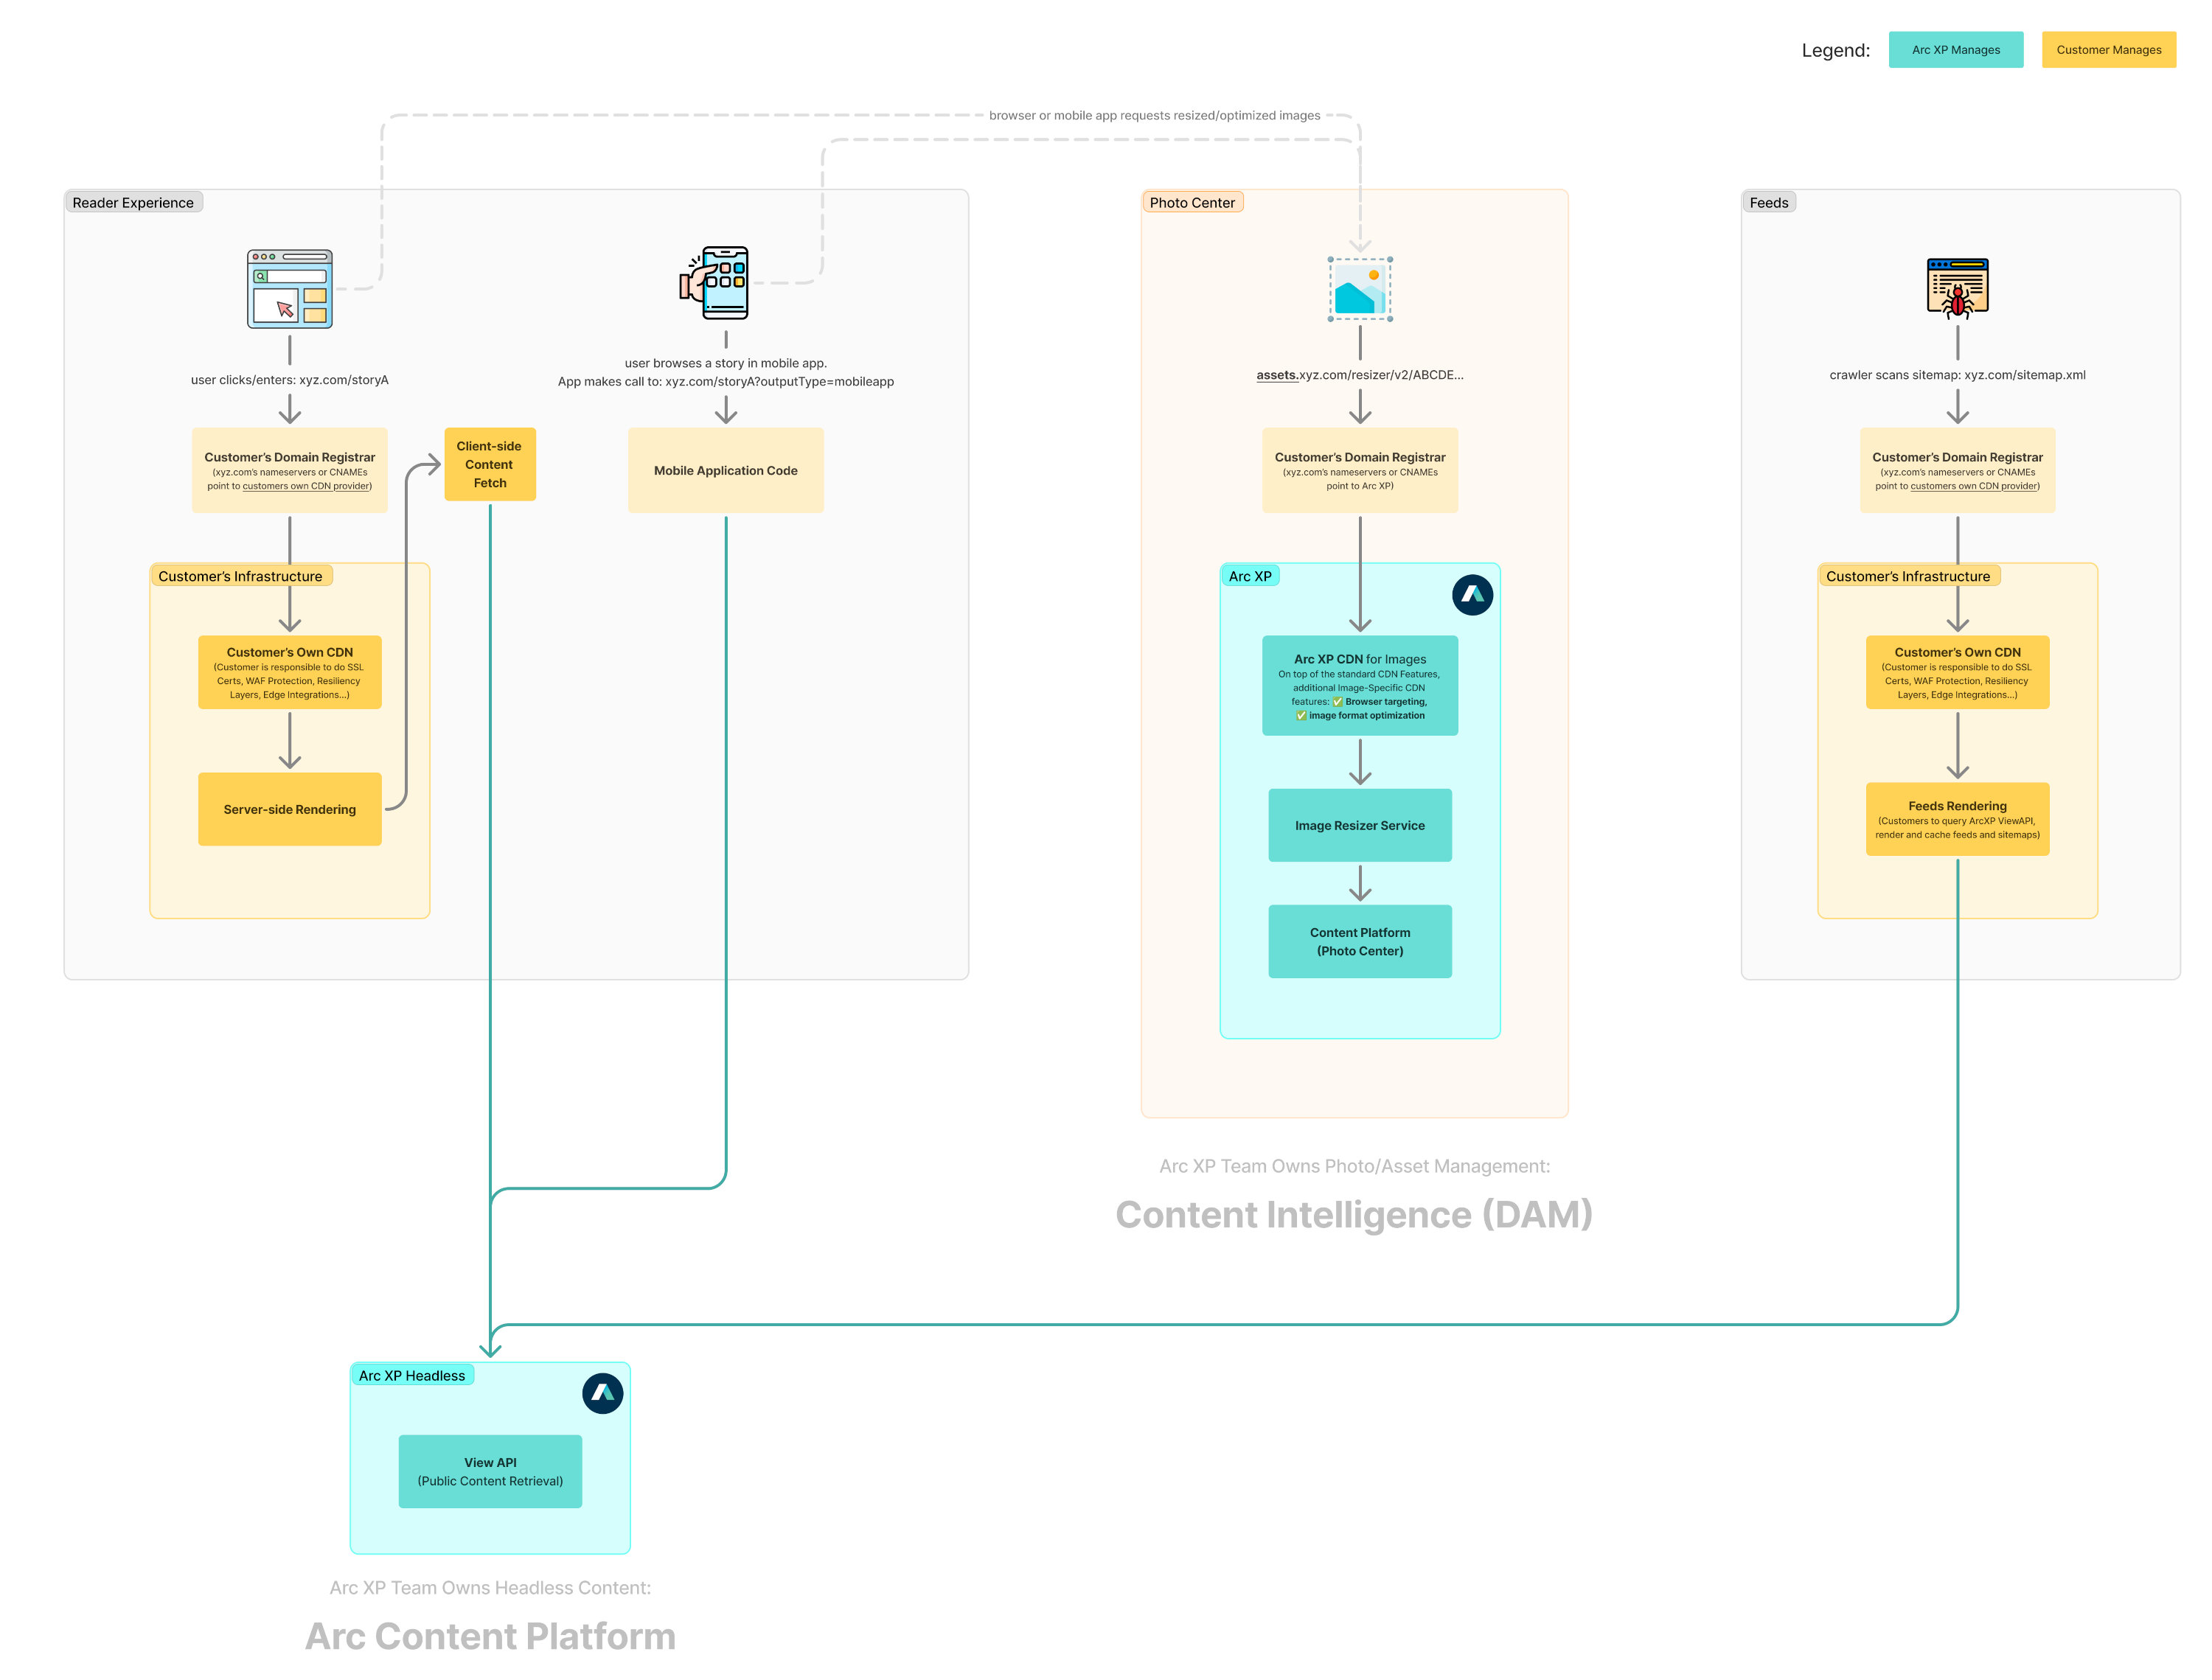
Task: Select the View API box
Action: pos(490,1472)
